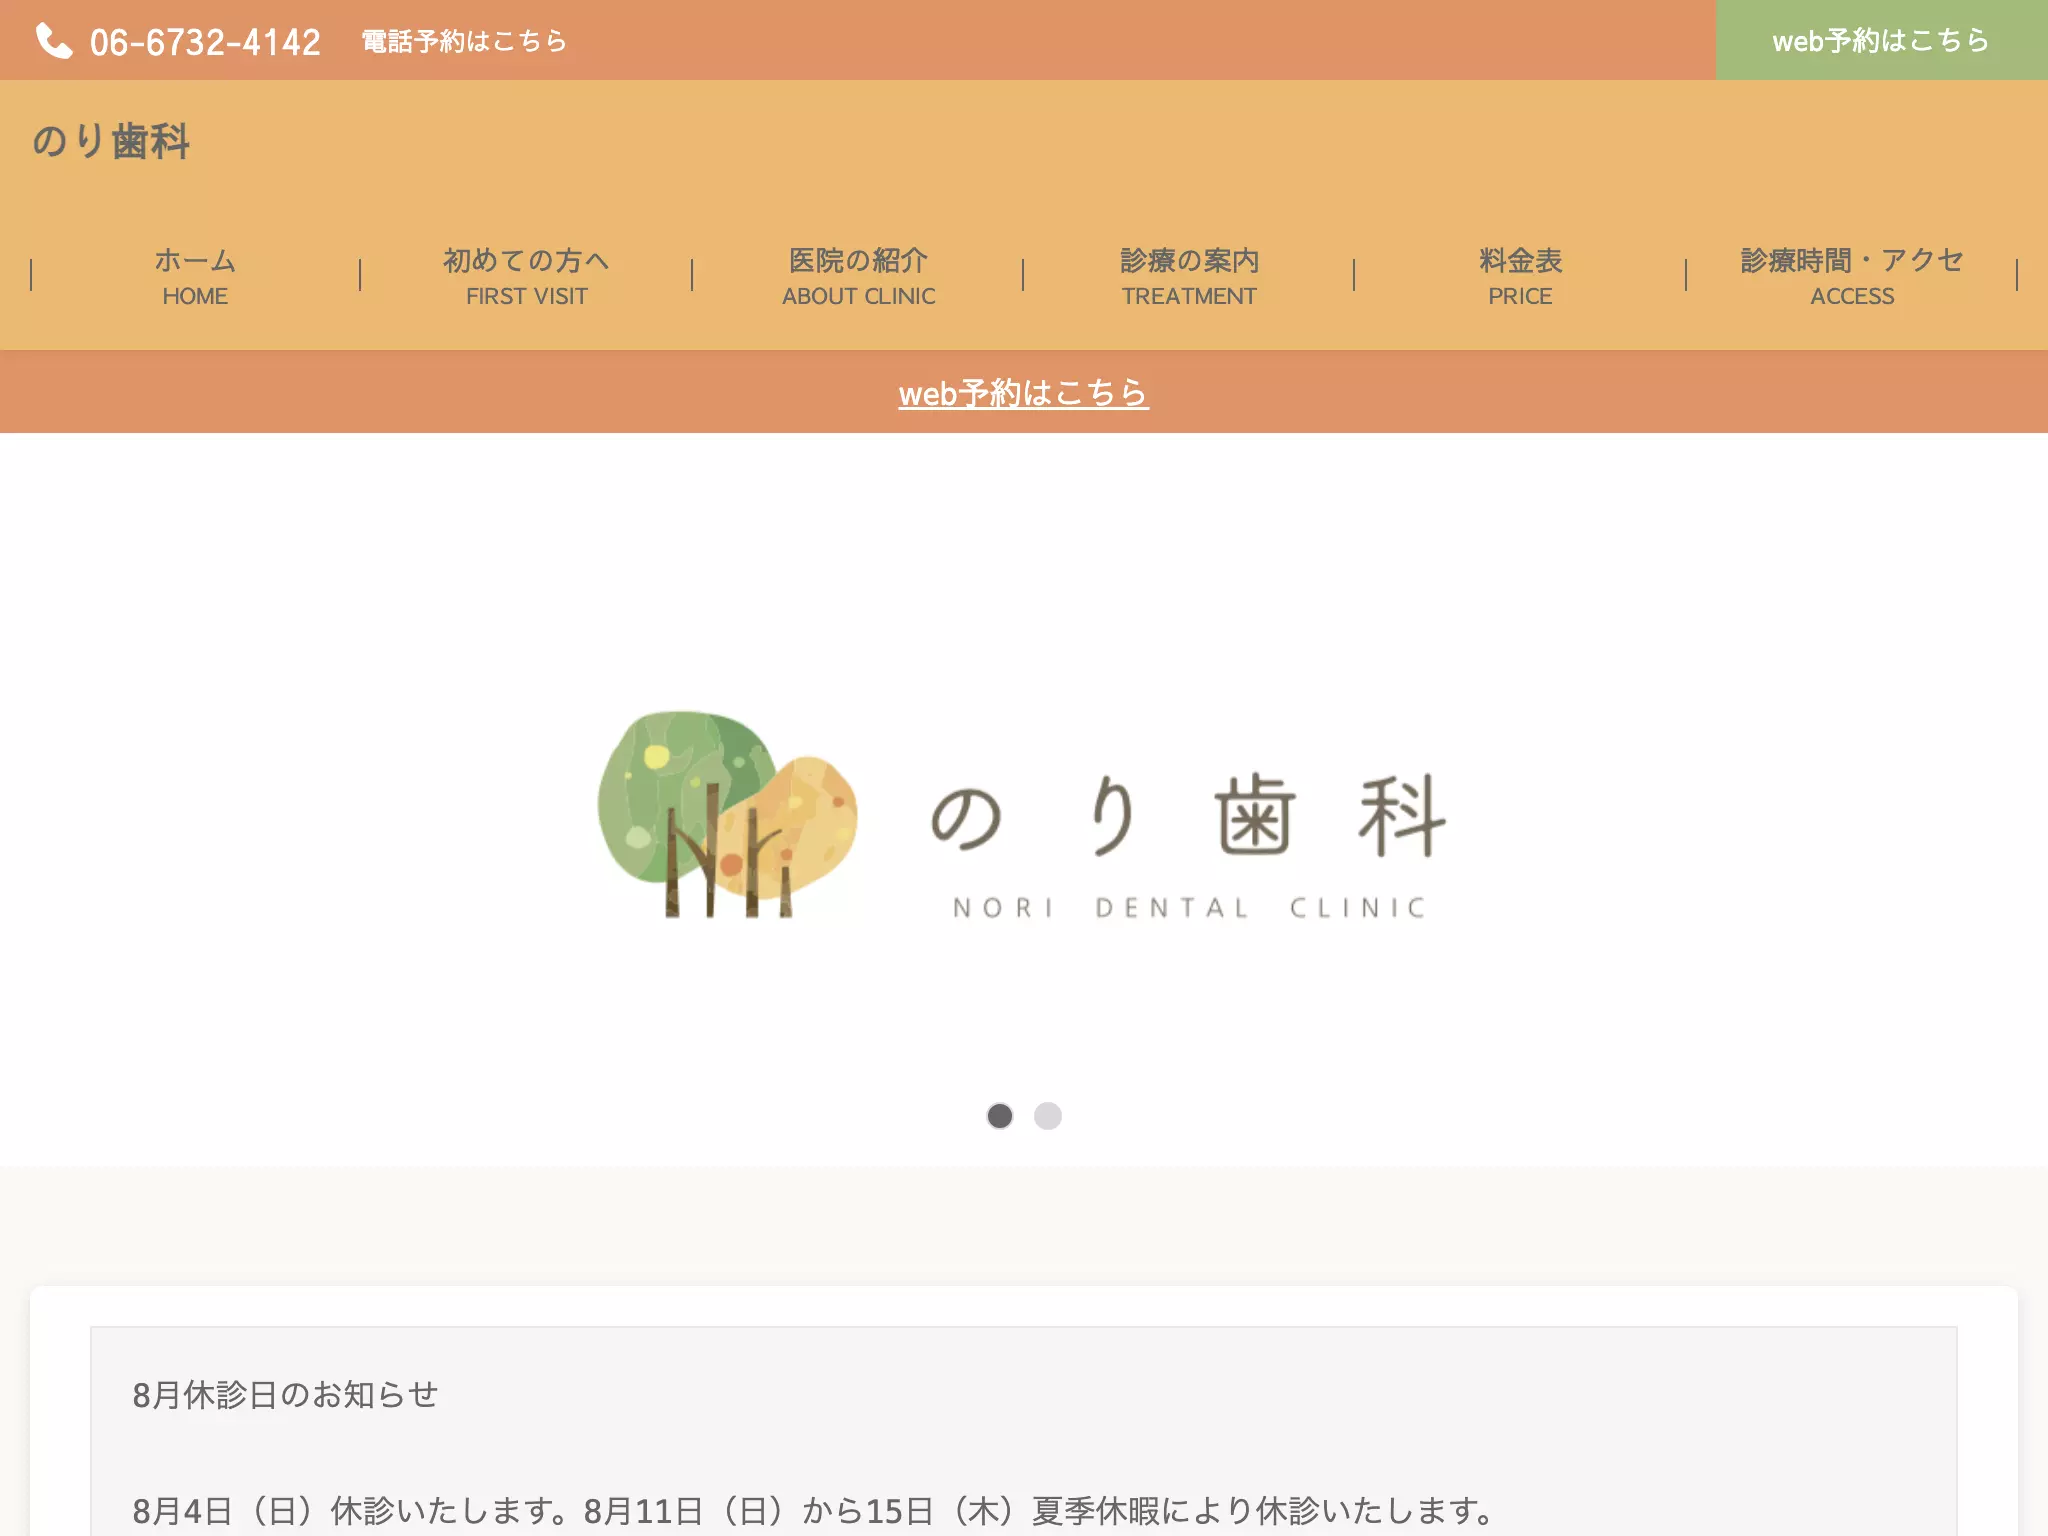Click the underlined web予約はこちら banner link
Viewport: 2048px width, 1536px height.
point(1023,393)
